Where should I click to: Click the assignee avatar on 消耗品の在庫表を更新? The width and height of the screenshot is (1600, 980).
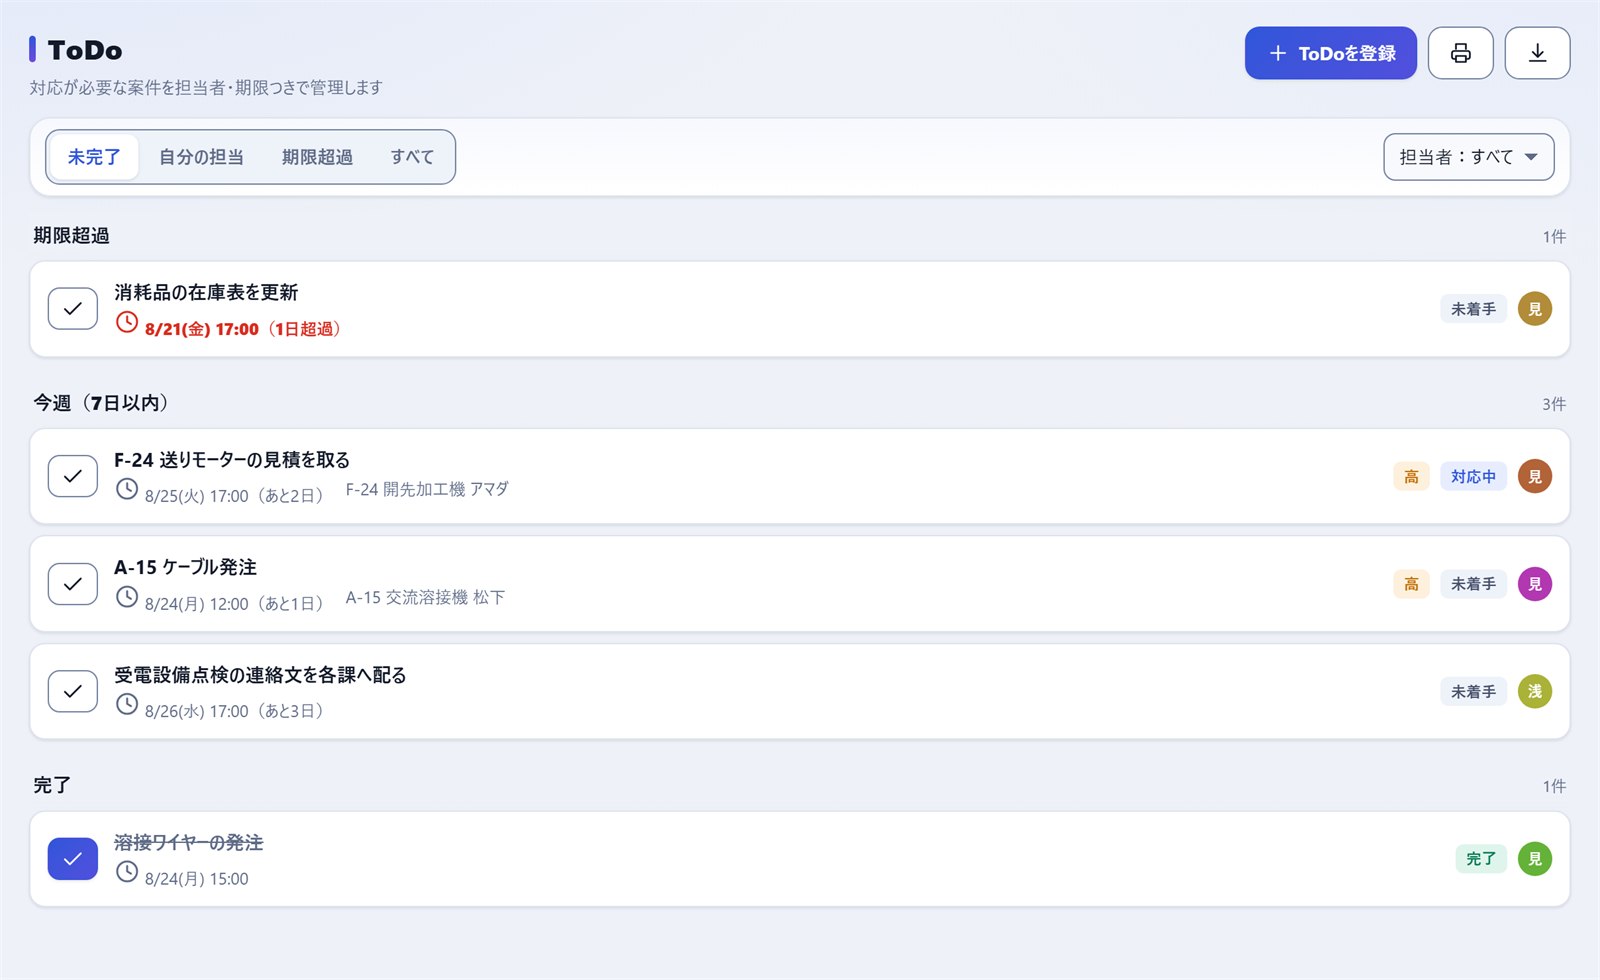point(1535,309)
